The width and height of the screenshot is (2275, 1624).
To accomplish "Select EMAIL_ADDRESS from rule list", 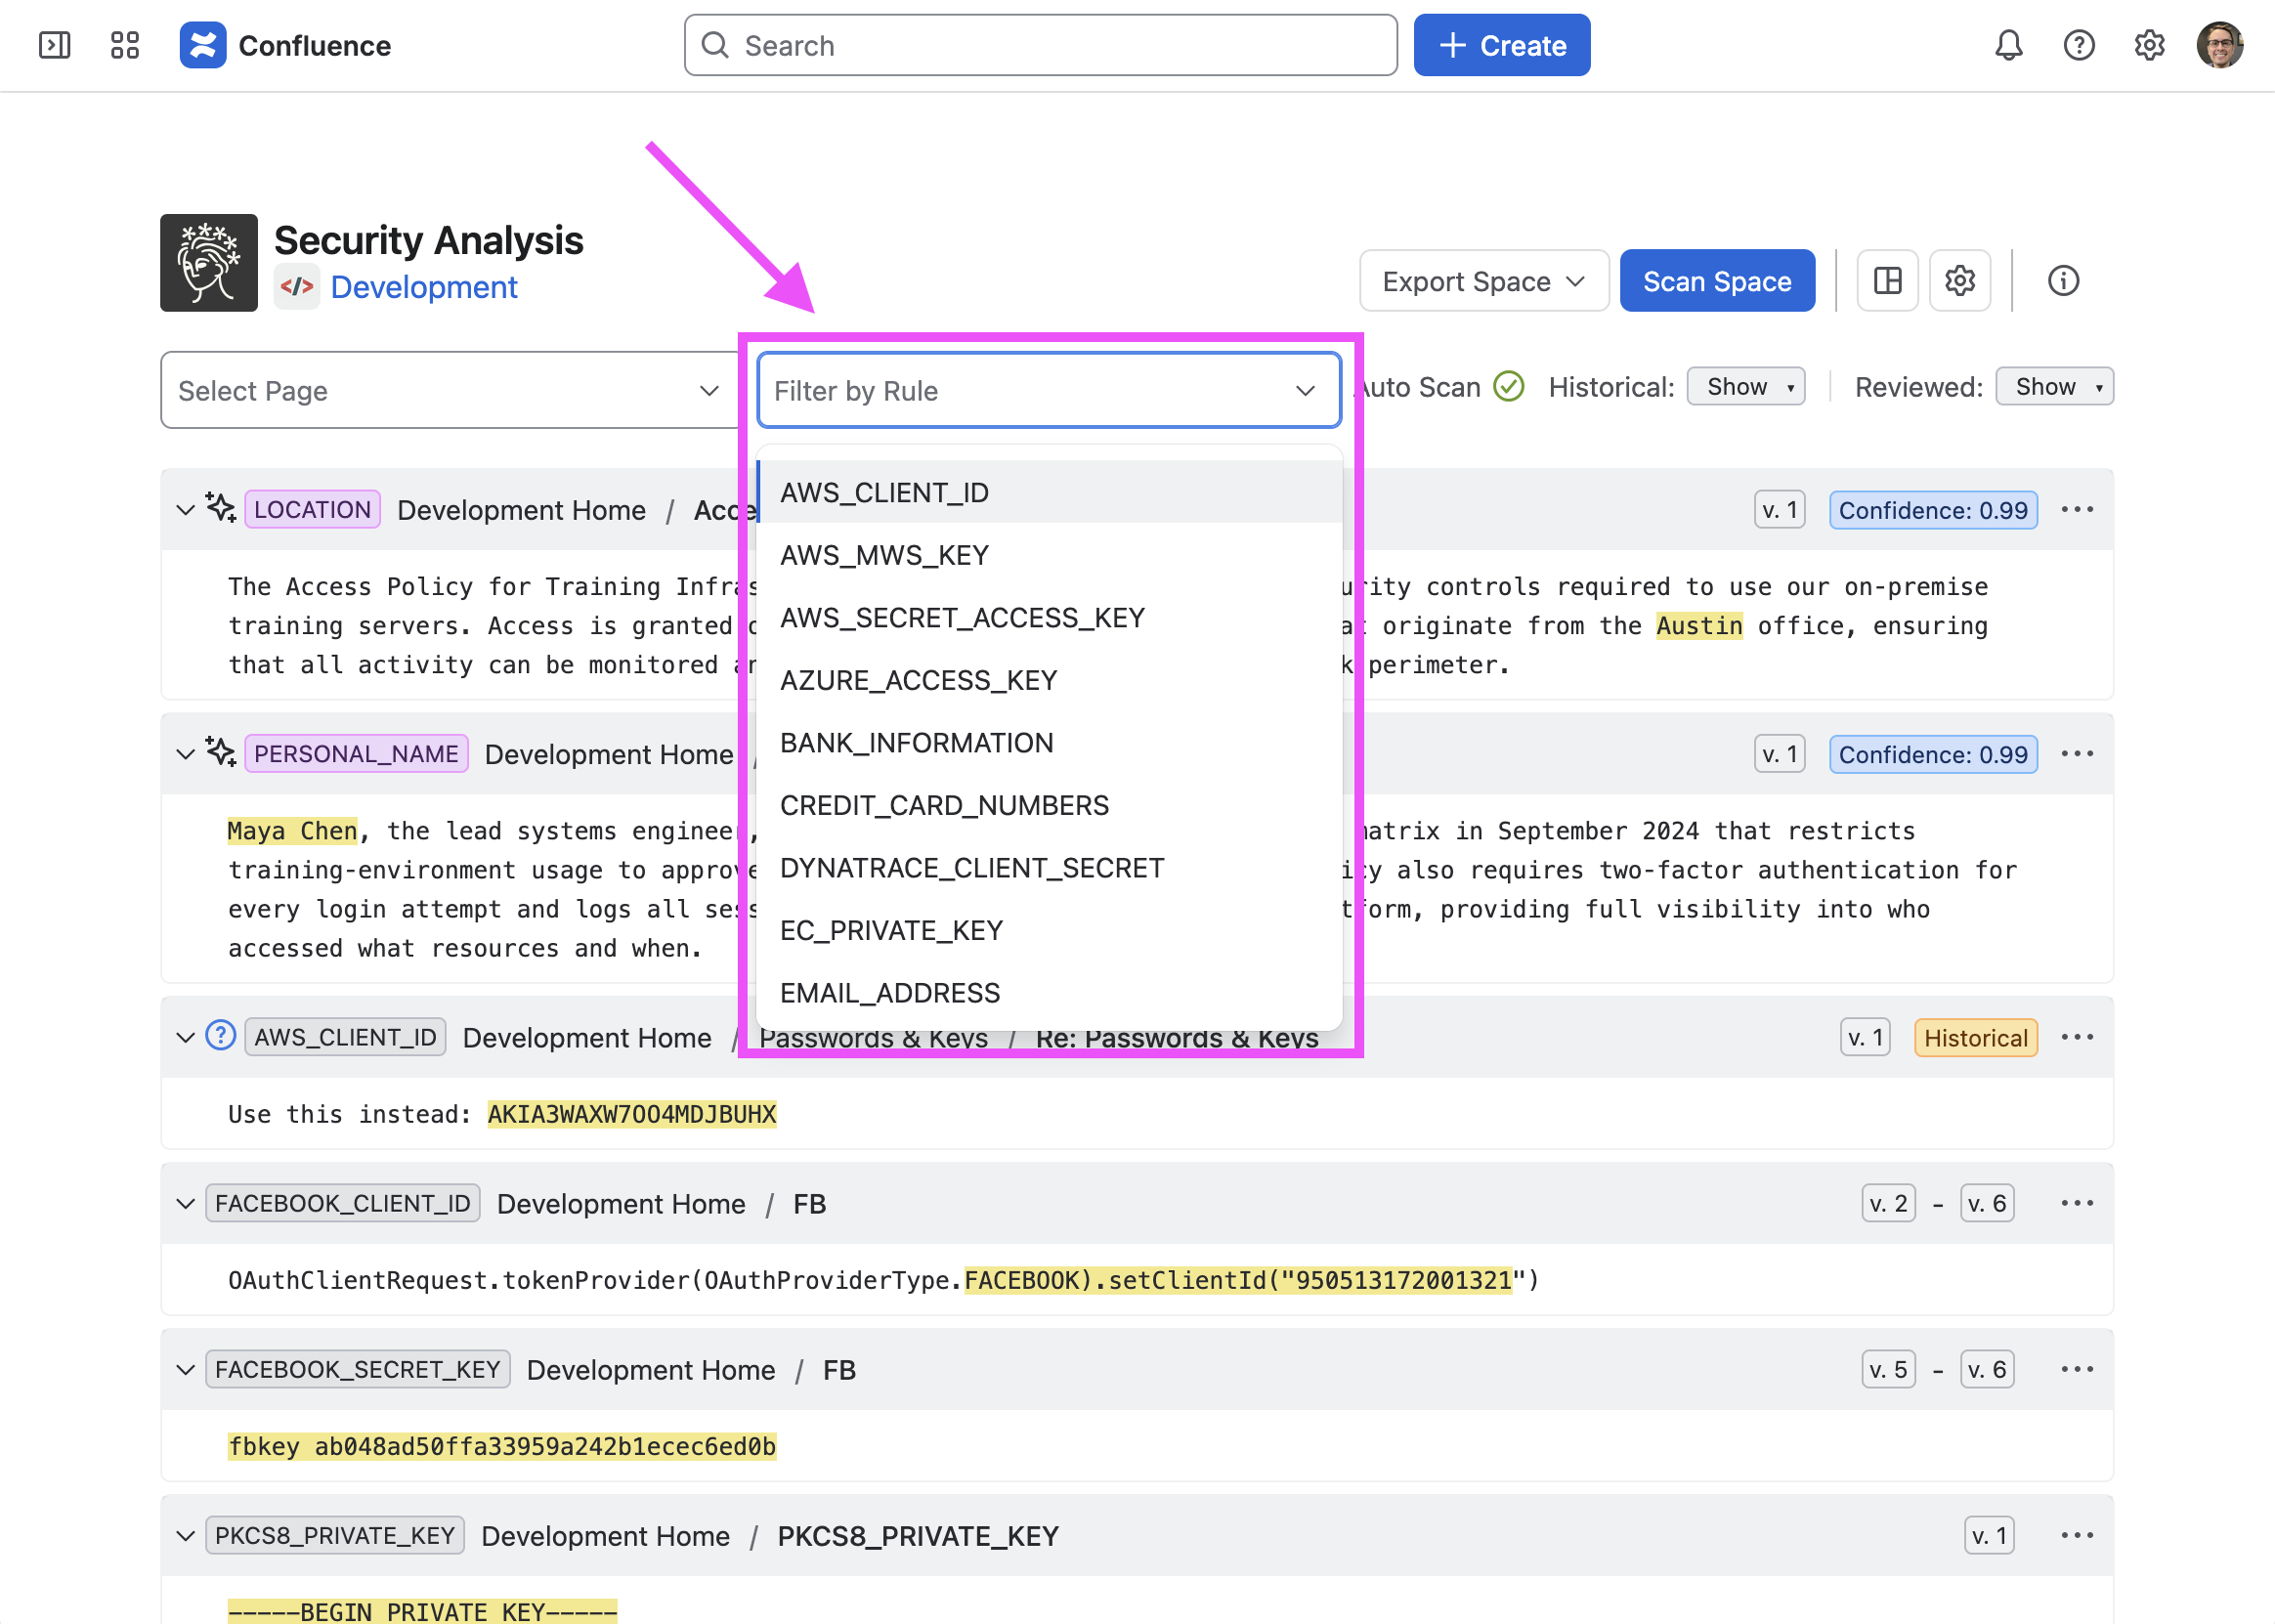I will tap(1049, 992).
